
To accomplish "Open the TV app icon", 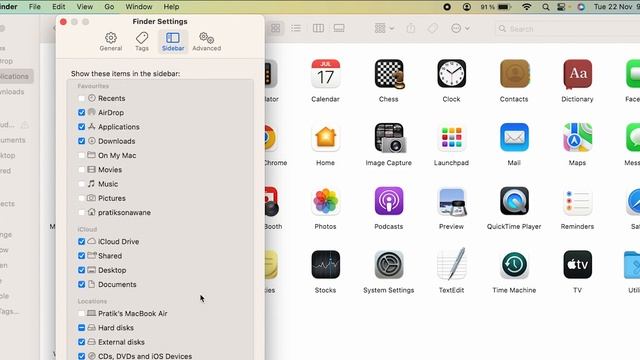I will [578, 265].
